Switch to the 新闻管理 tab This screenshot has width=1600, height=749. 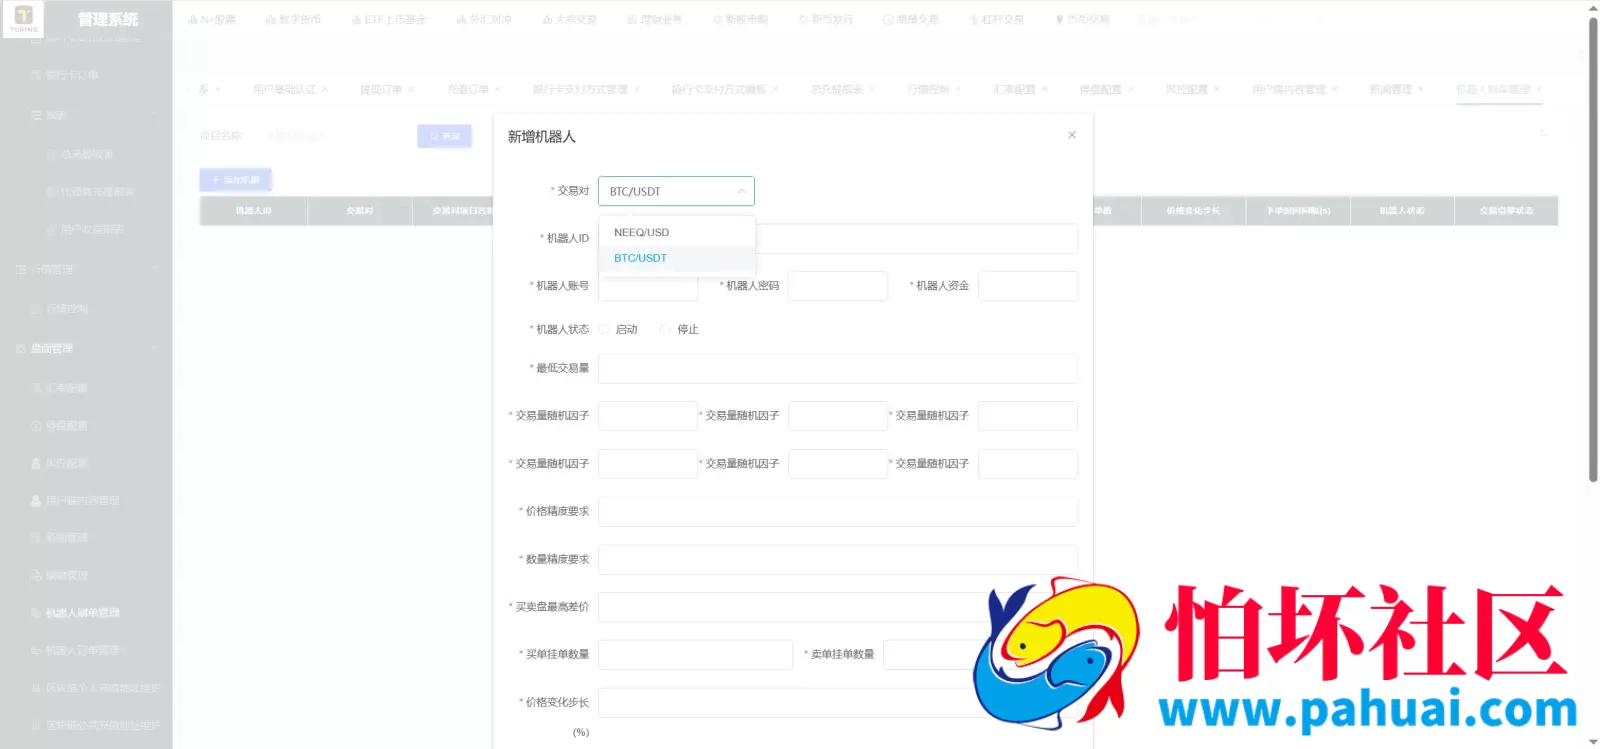[x=1390, y=89]
